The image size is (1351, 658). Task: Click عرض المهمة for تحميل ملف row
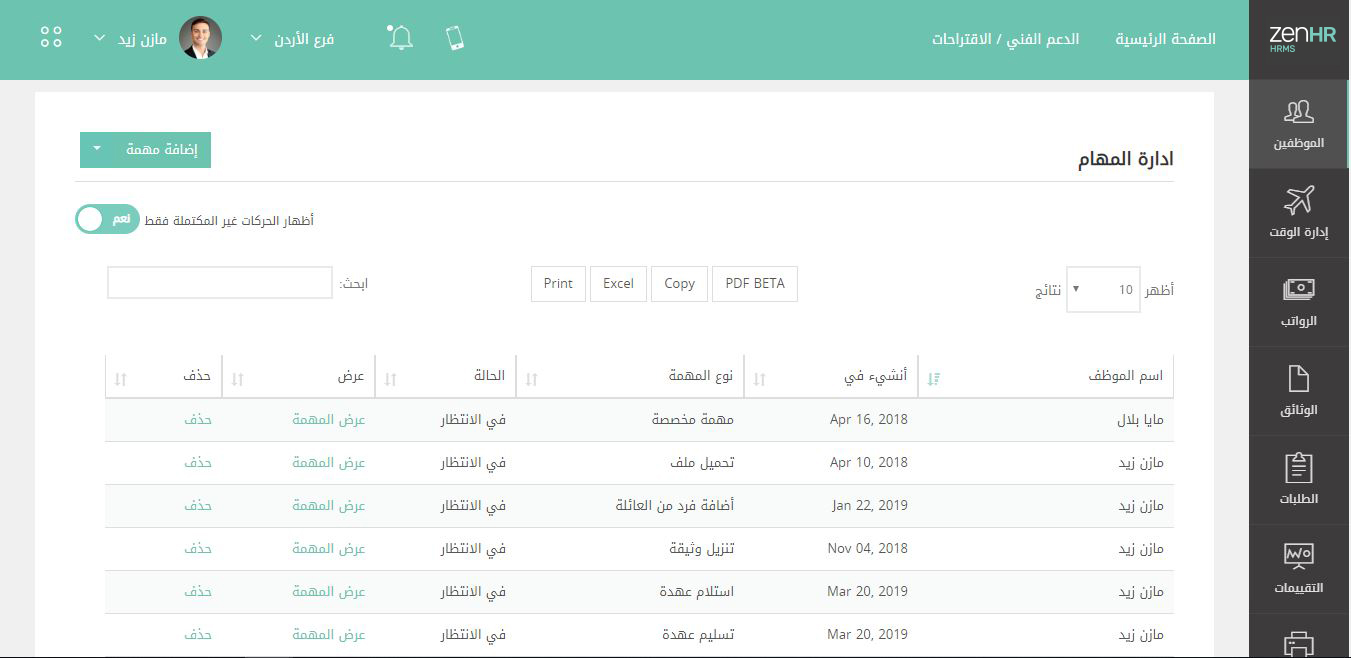[x=329, y=463]
